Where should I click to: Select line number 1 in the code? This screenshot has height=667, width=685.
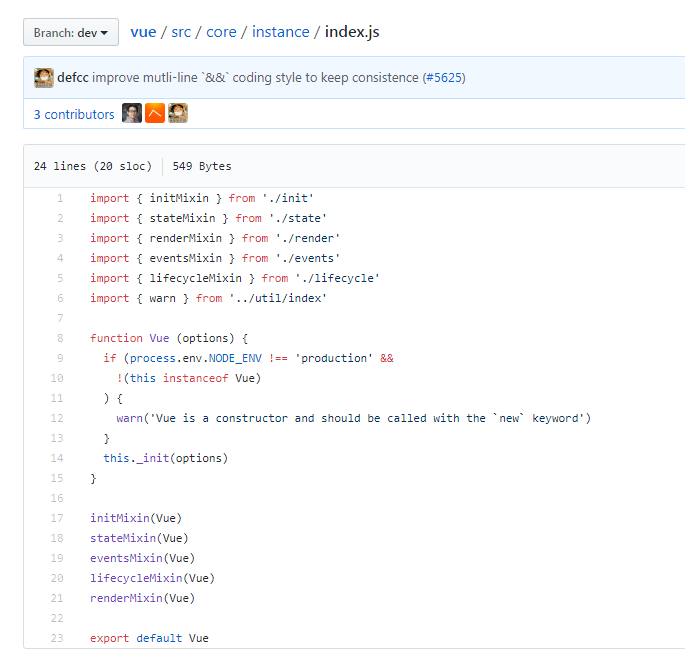click(60, 198)
